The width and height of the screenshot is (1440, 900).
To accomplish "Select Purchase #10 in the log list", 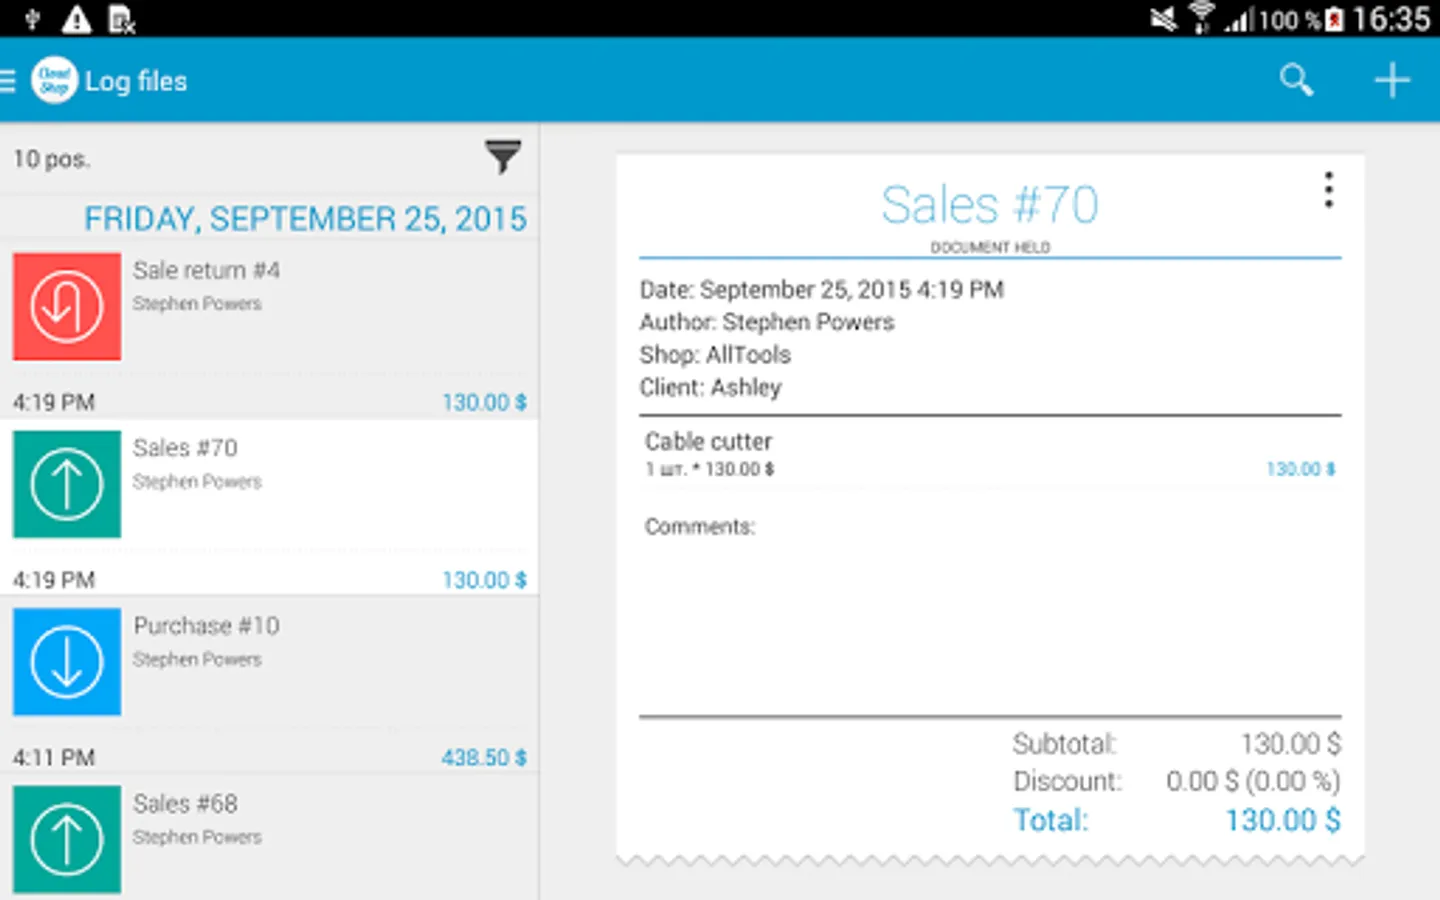I will pos(206,626).
